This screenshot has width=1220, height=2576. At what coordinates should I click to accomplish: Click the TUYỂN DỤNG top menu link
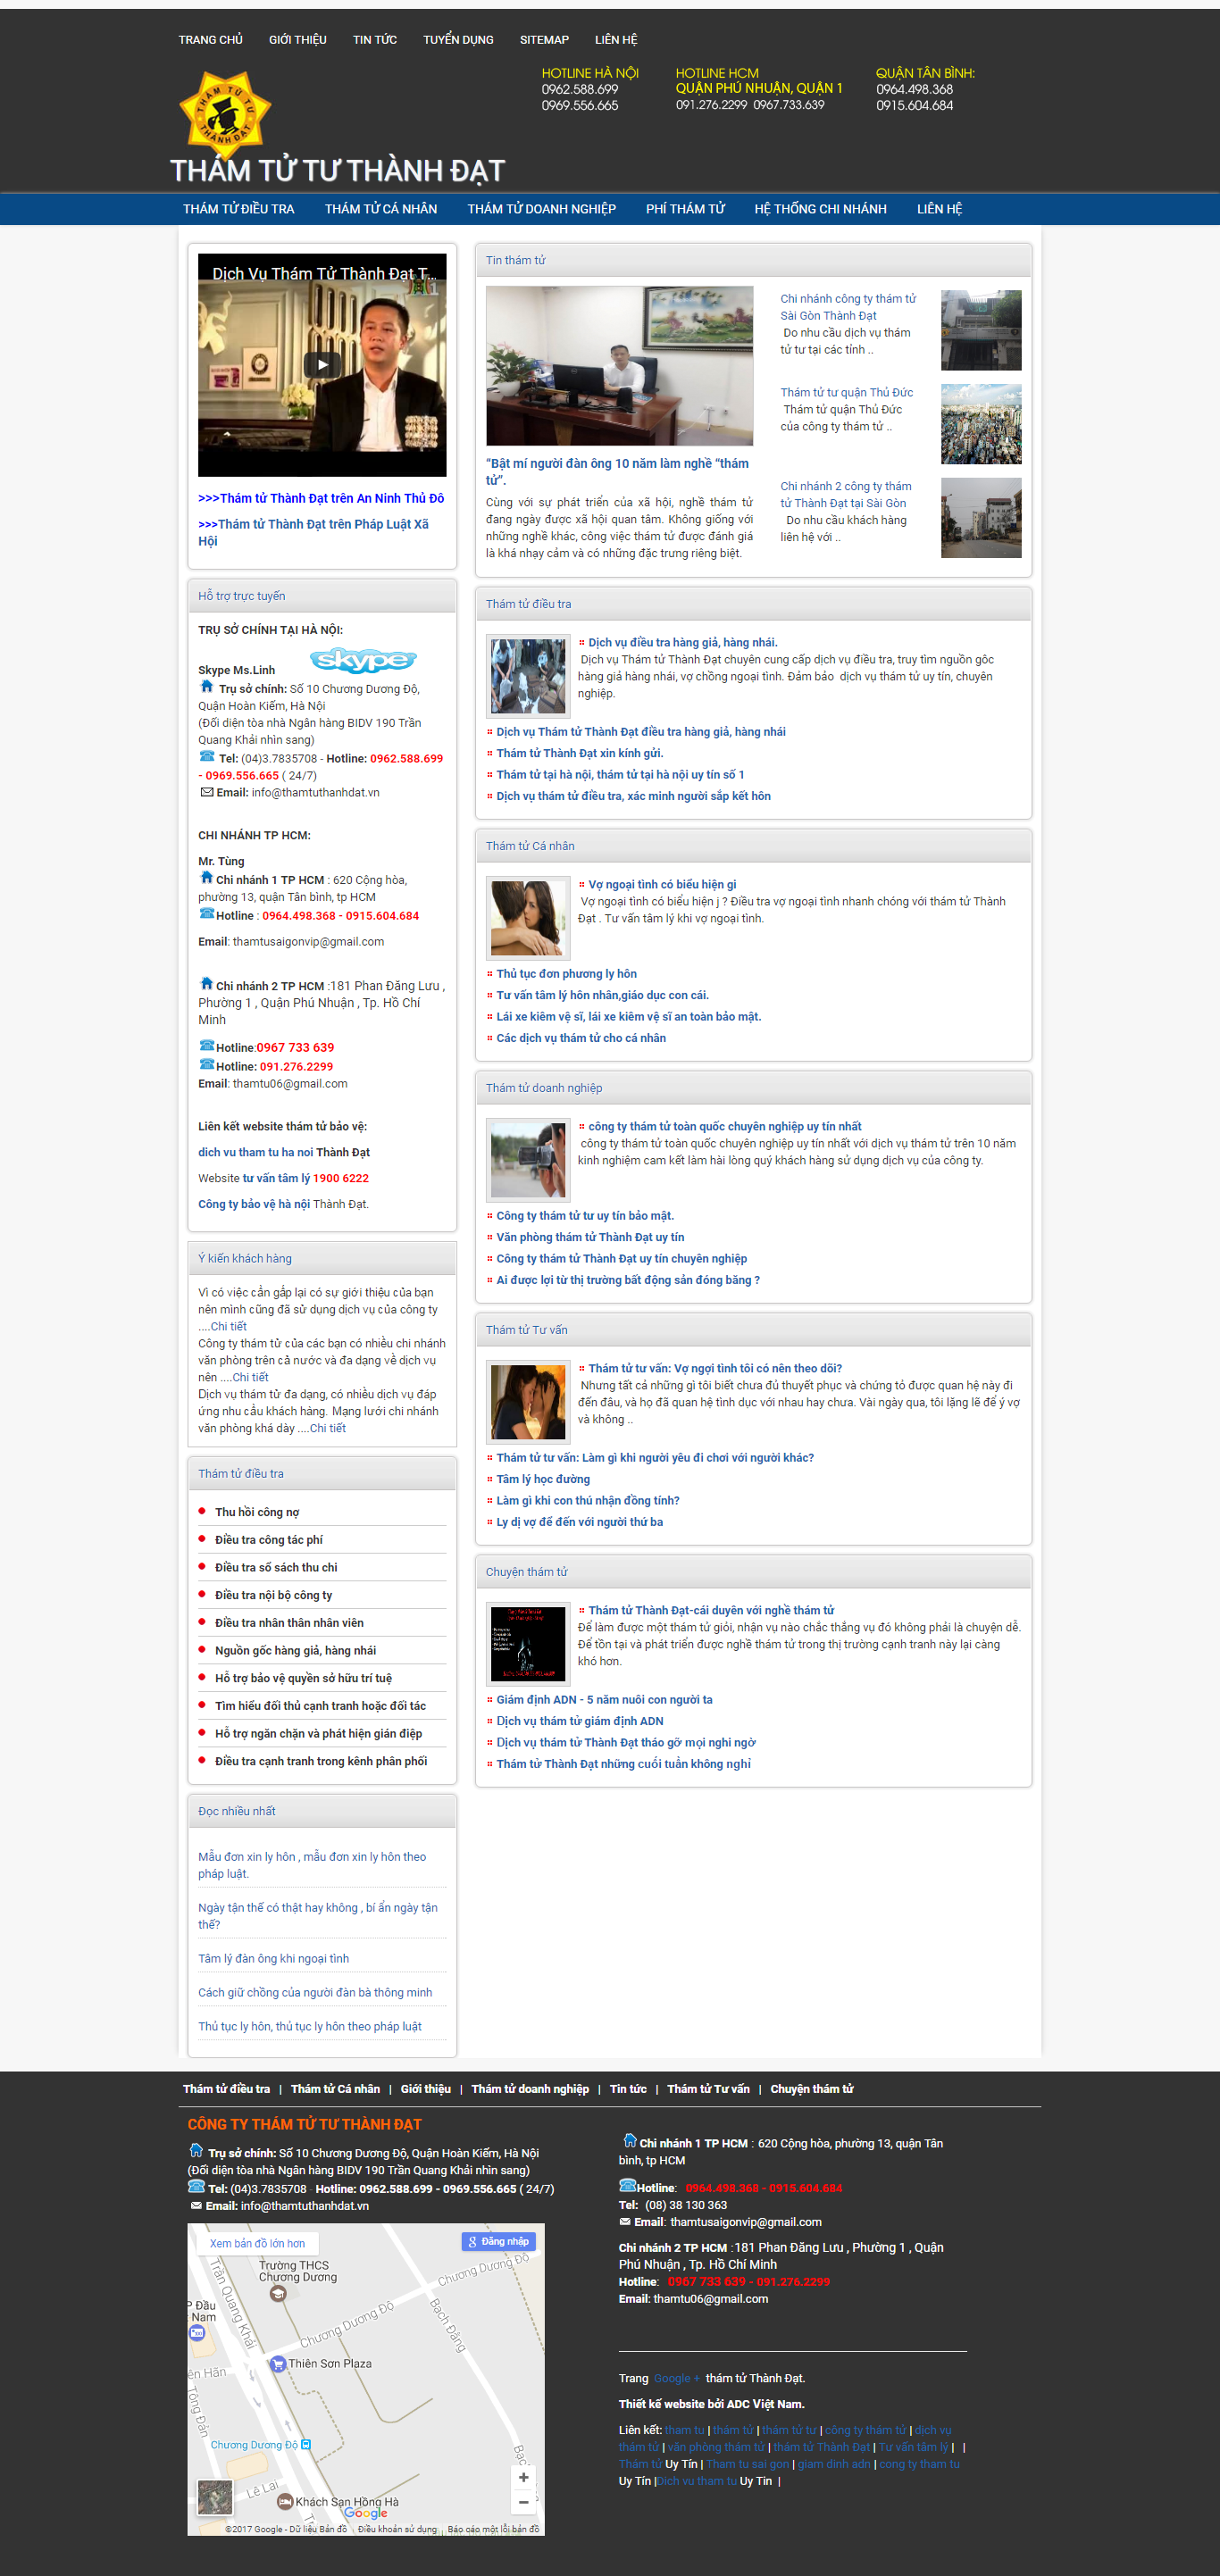[x=458, y=40]
